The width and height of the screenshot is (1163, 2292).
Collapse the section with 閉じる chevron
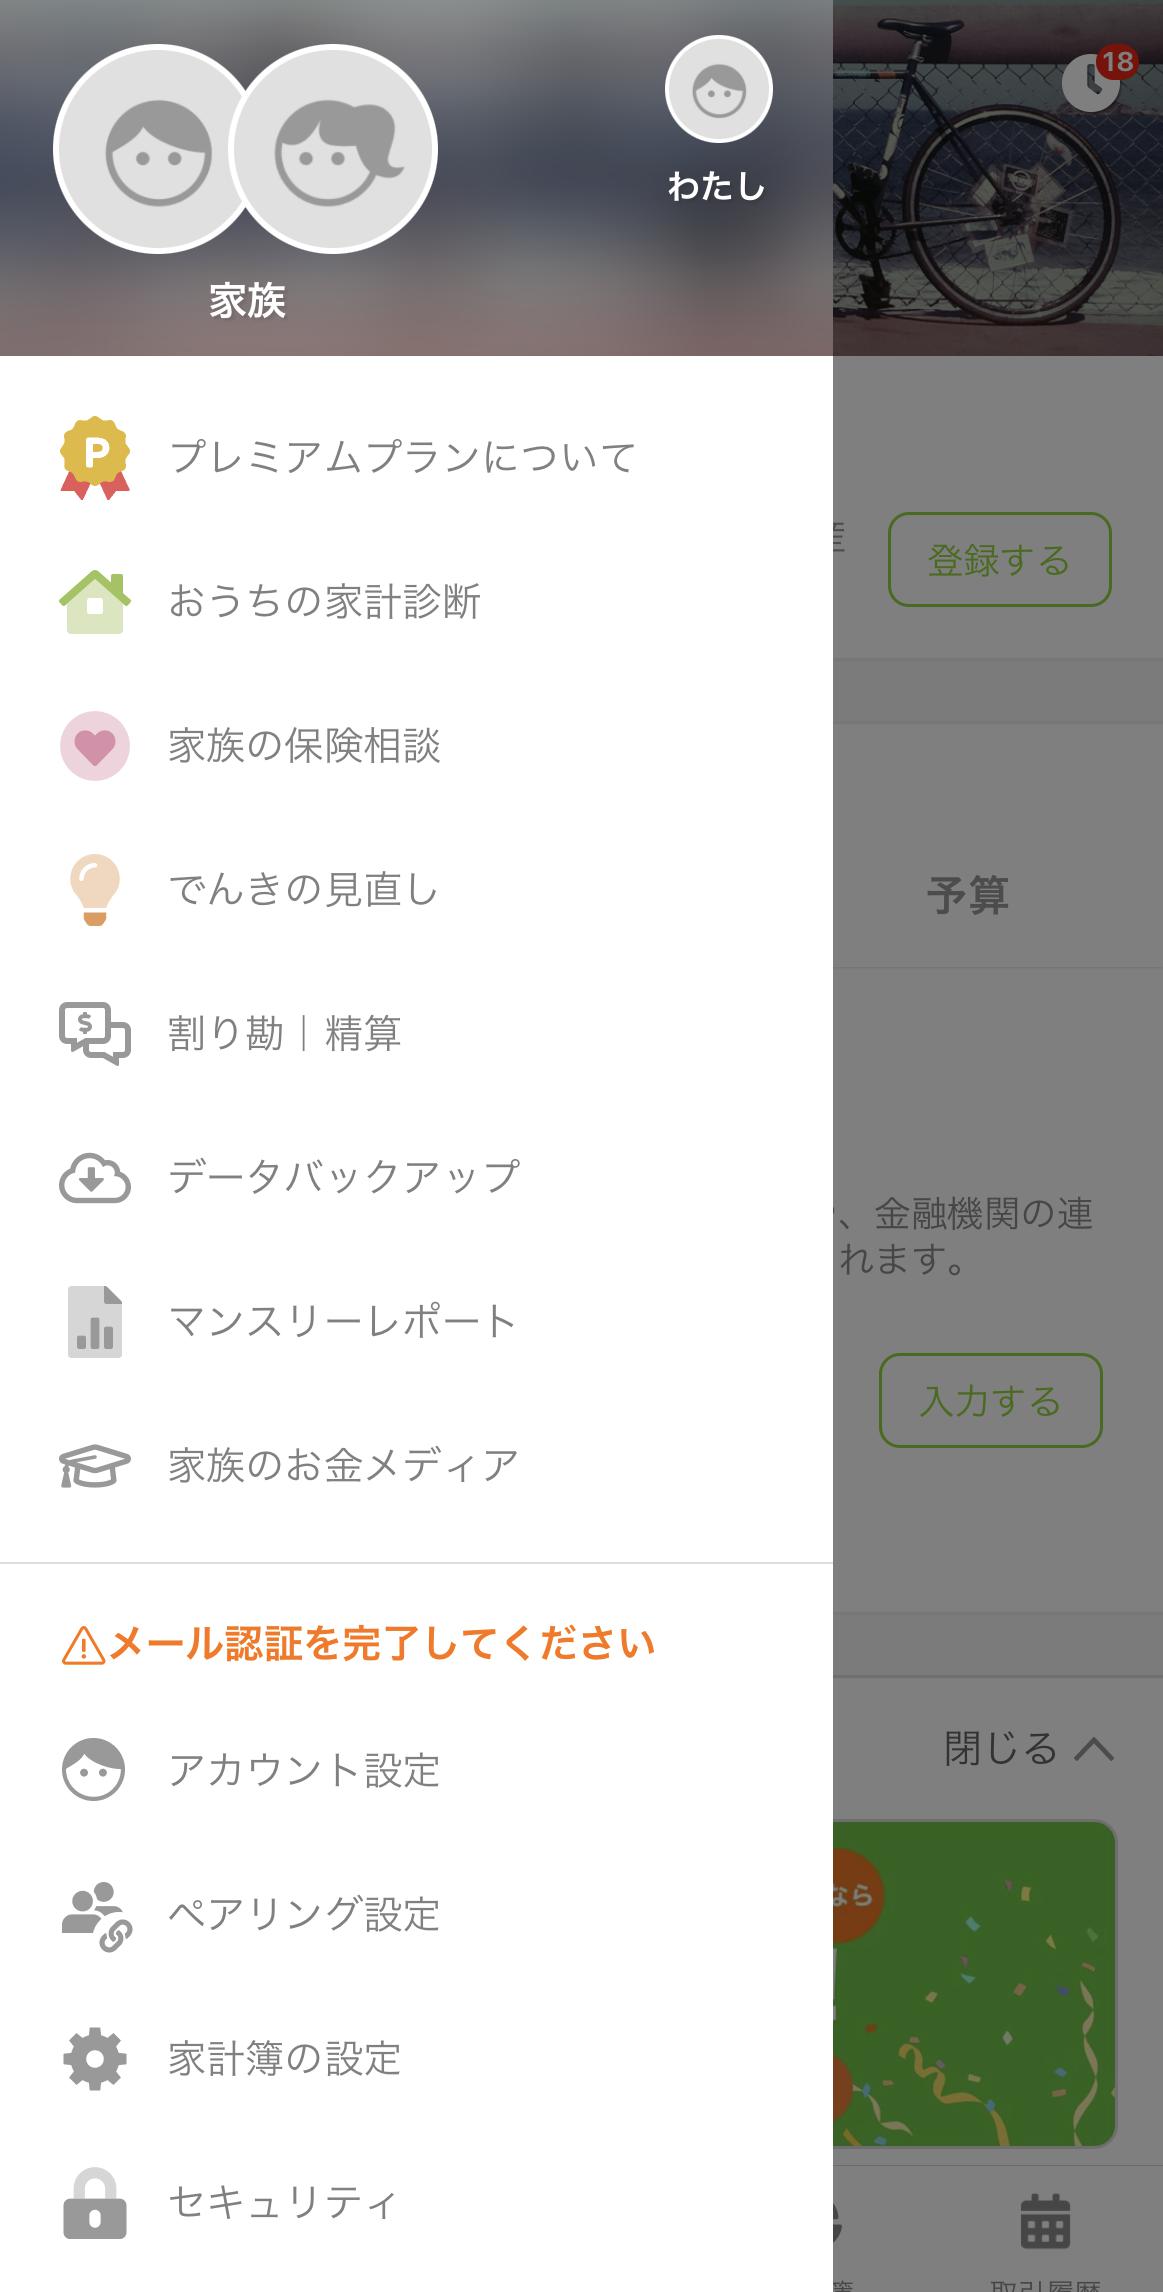[1028, 1749]
